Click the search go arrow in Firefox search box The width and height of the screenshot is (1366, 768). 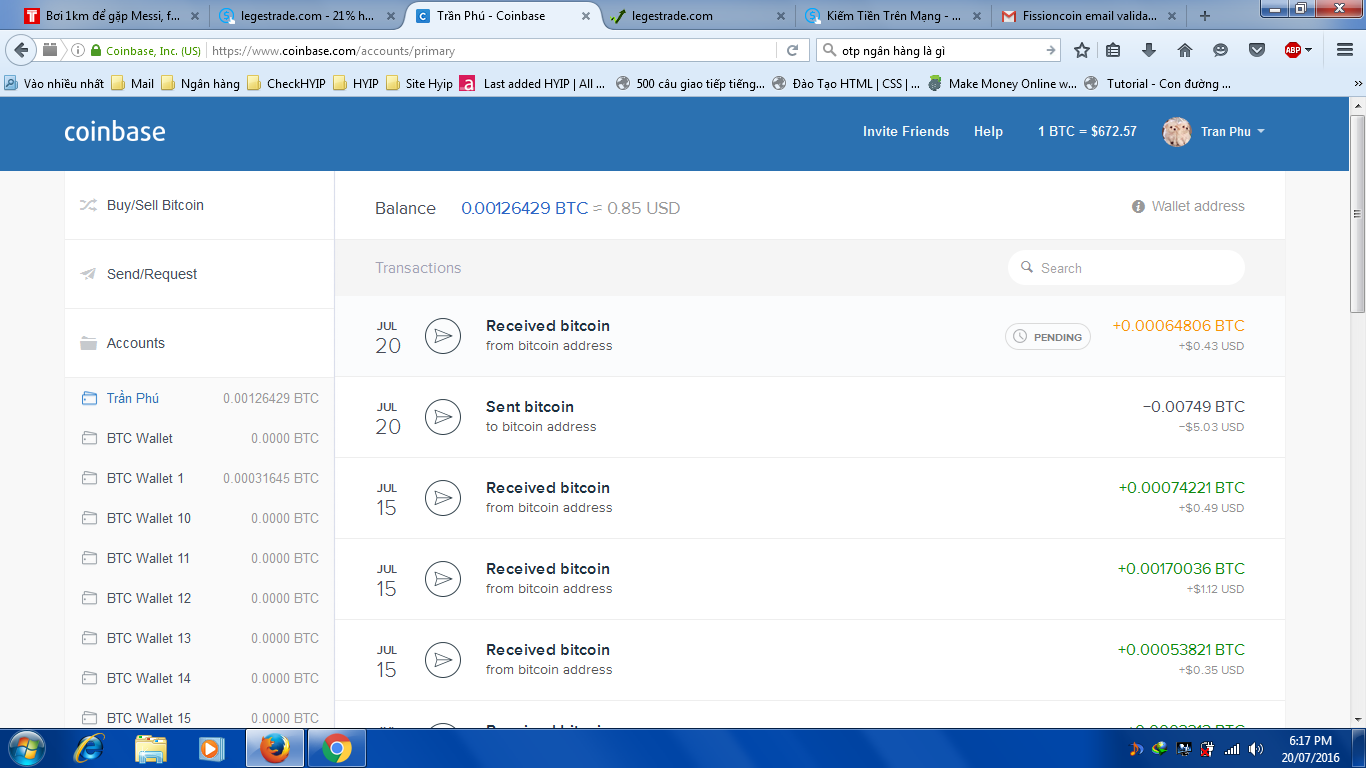point(1050,50)
